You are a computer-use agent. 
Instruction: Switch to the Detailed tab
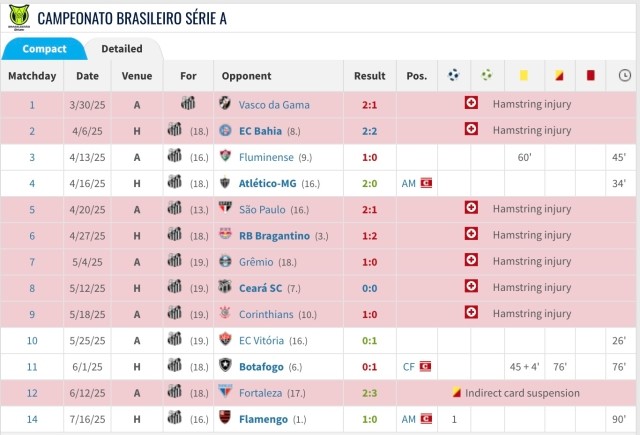pos(121,49)
